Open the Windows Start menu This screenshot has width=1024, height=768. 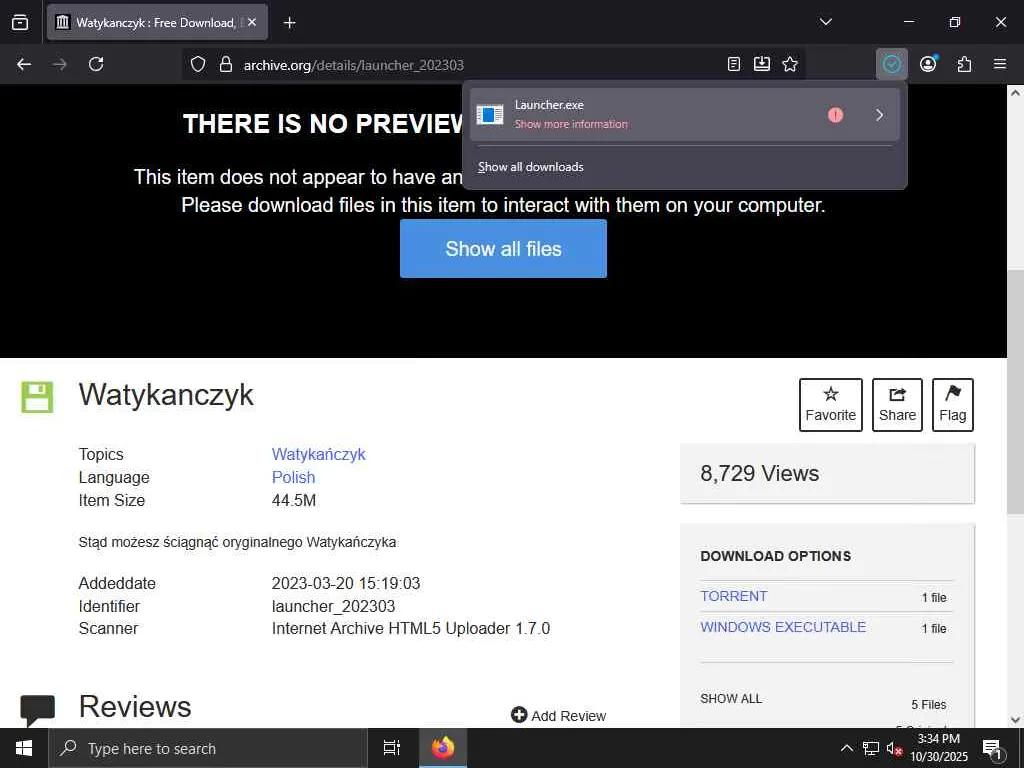(x=24, y=748)
